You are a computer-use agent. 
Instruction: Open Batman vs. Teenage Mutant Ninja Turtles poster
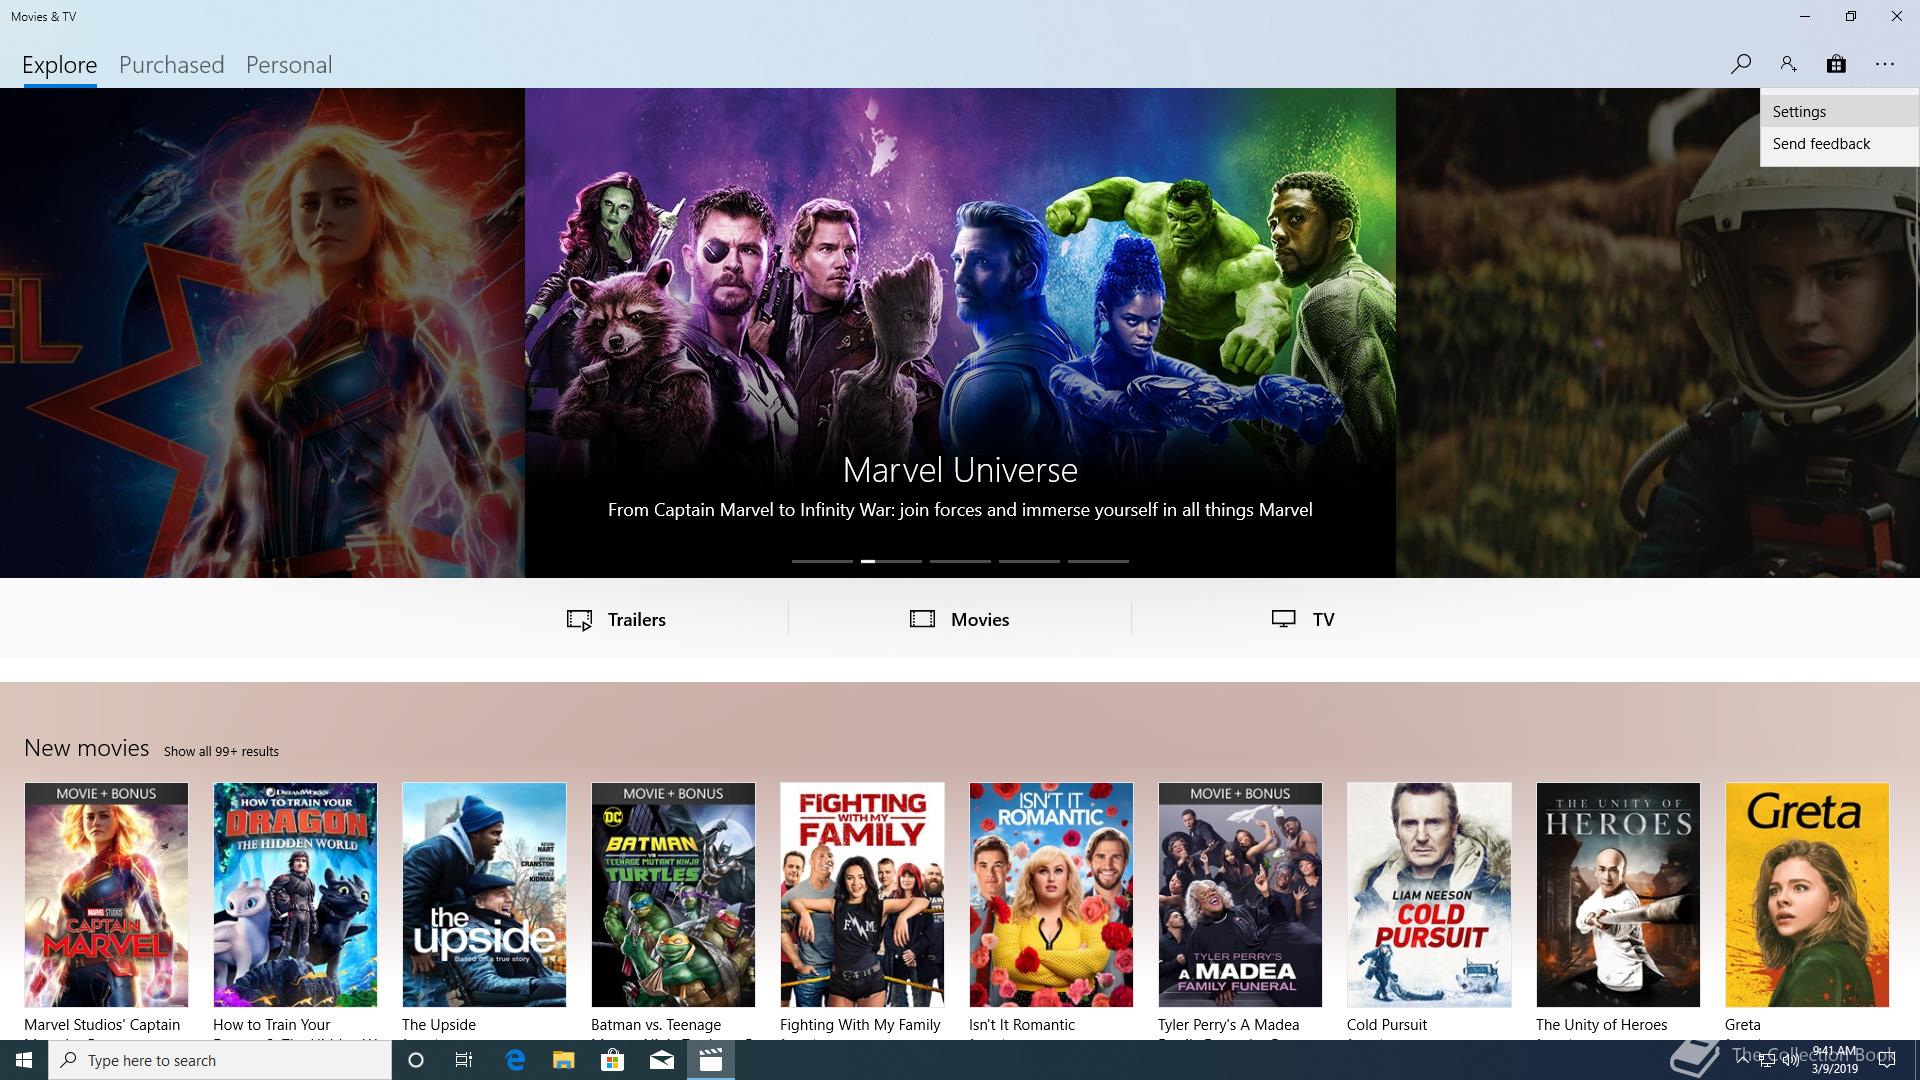(673, 895)
